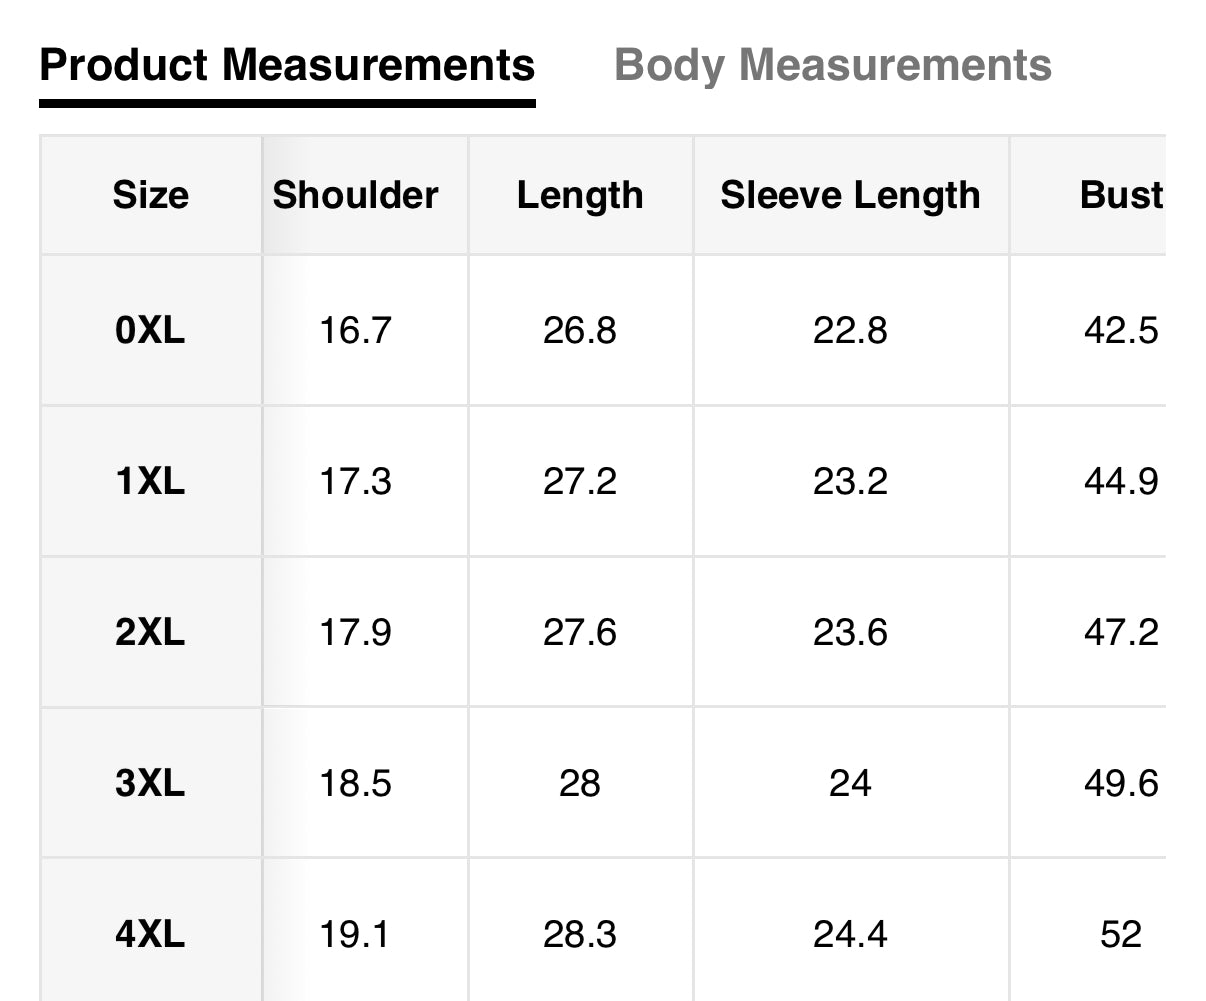
Task: Click the 28 length cell for 3XL
Action: pos(580,783)
